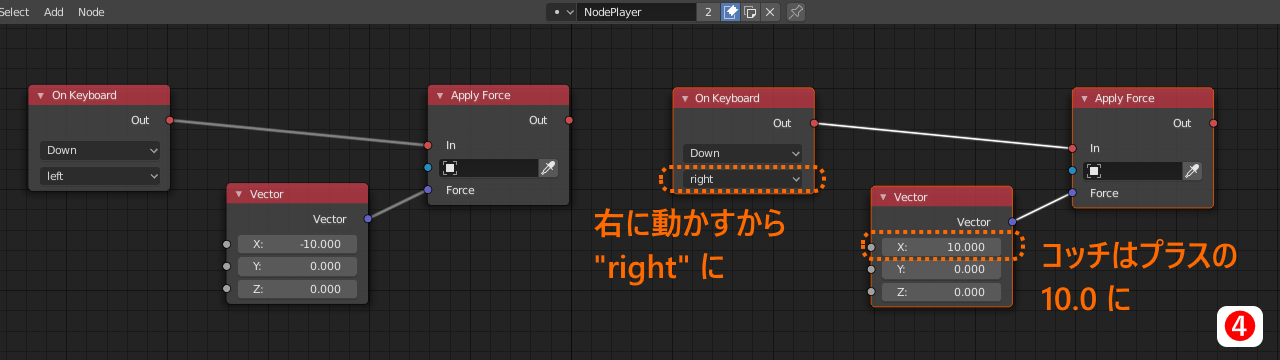Click the Out socket of right On Keyboard
This screenshot has width=1280, height=360.
pos(813,123)
